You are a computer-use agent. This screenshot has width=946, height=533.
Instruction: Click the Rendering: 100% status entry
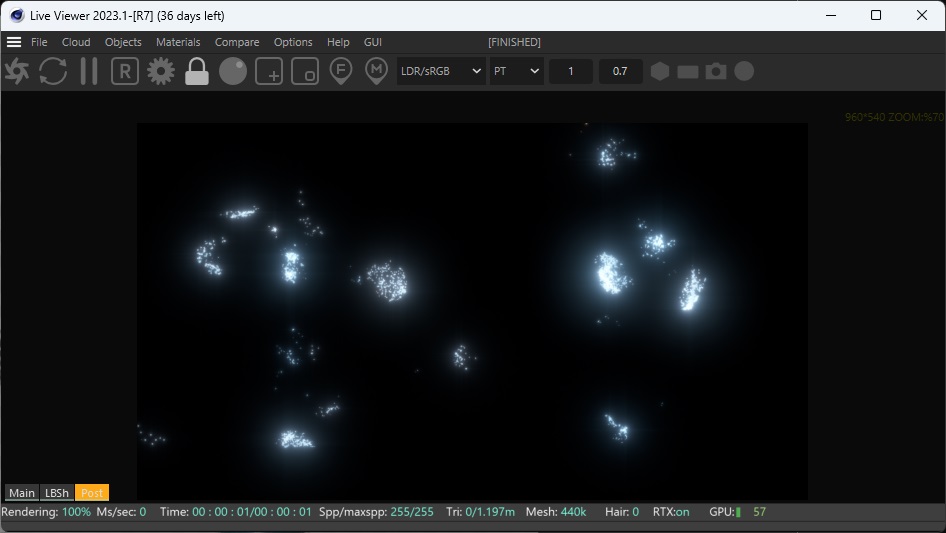pos(46,512)
